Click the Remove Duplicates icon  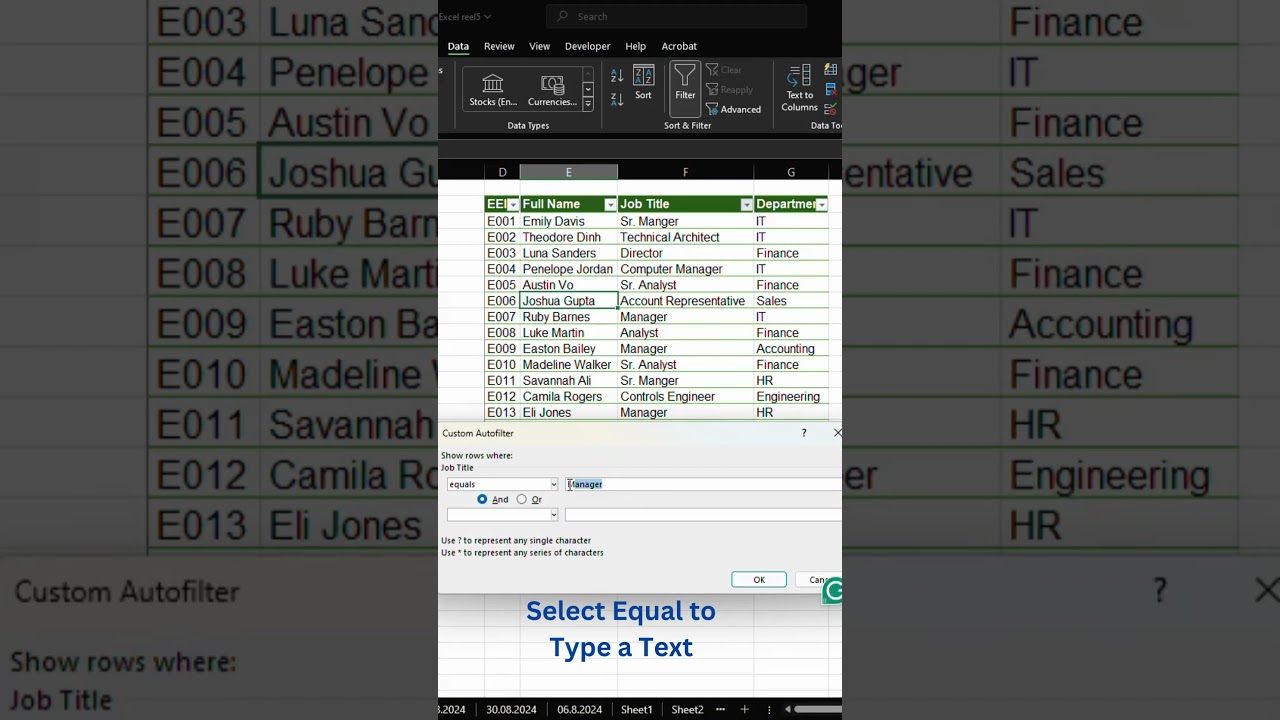tap(831, 89)
